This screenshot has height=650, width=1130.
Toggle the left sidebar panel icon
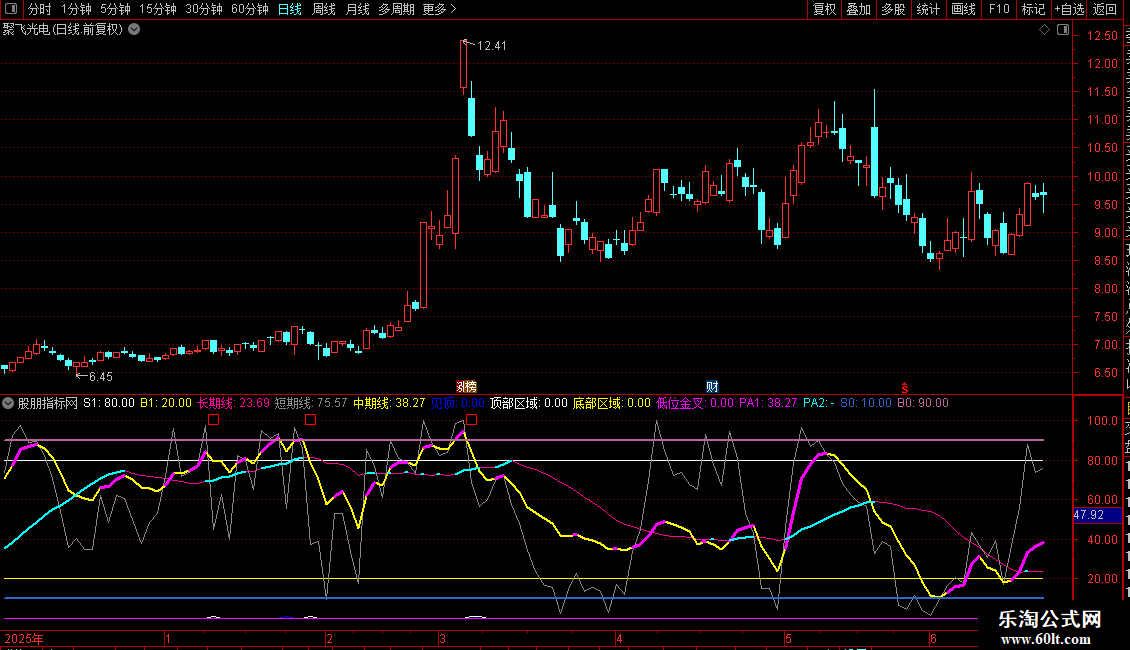pos(11,9)
